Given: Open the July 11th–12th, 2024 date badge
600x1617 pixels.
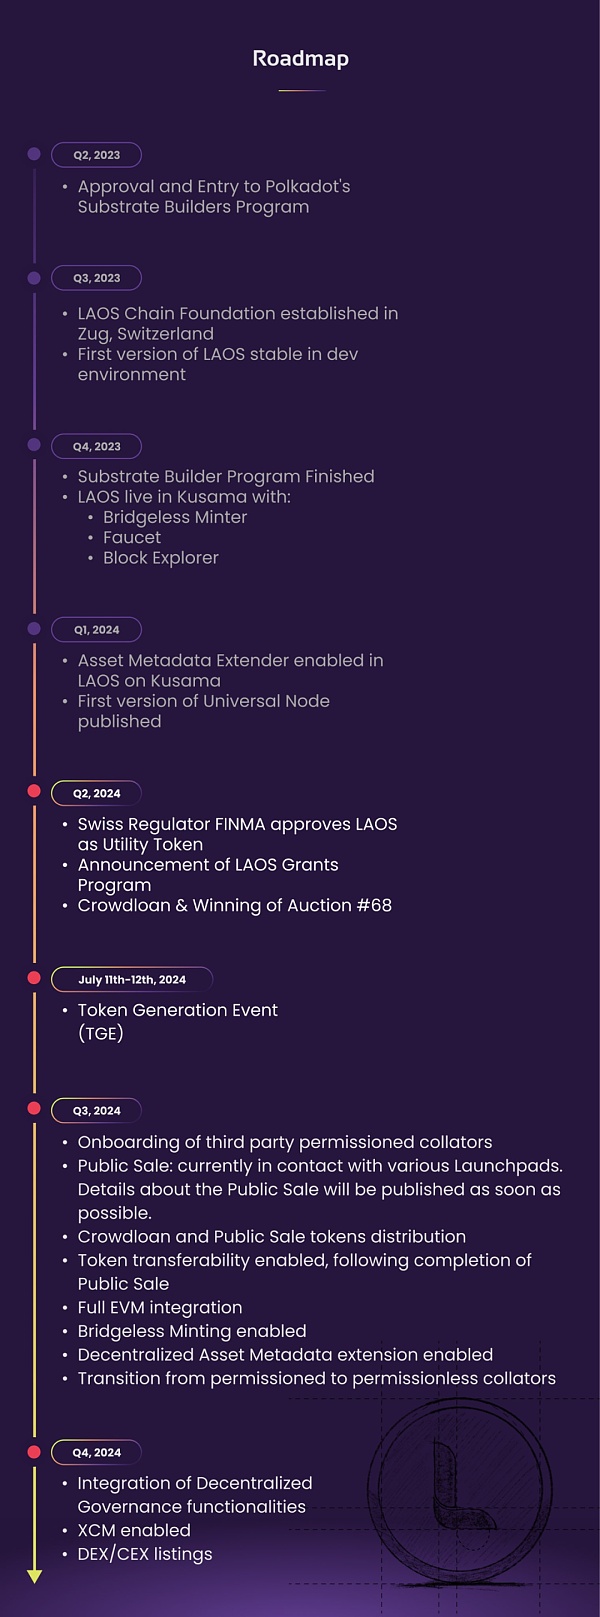Looking at the screenshot, I should pyautogui.click(x=132, y=979).
